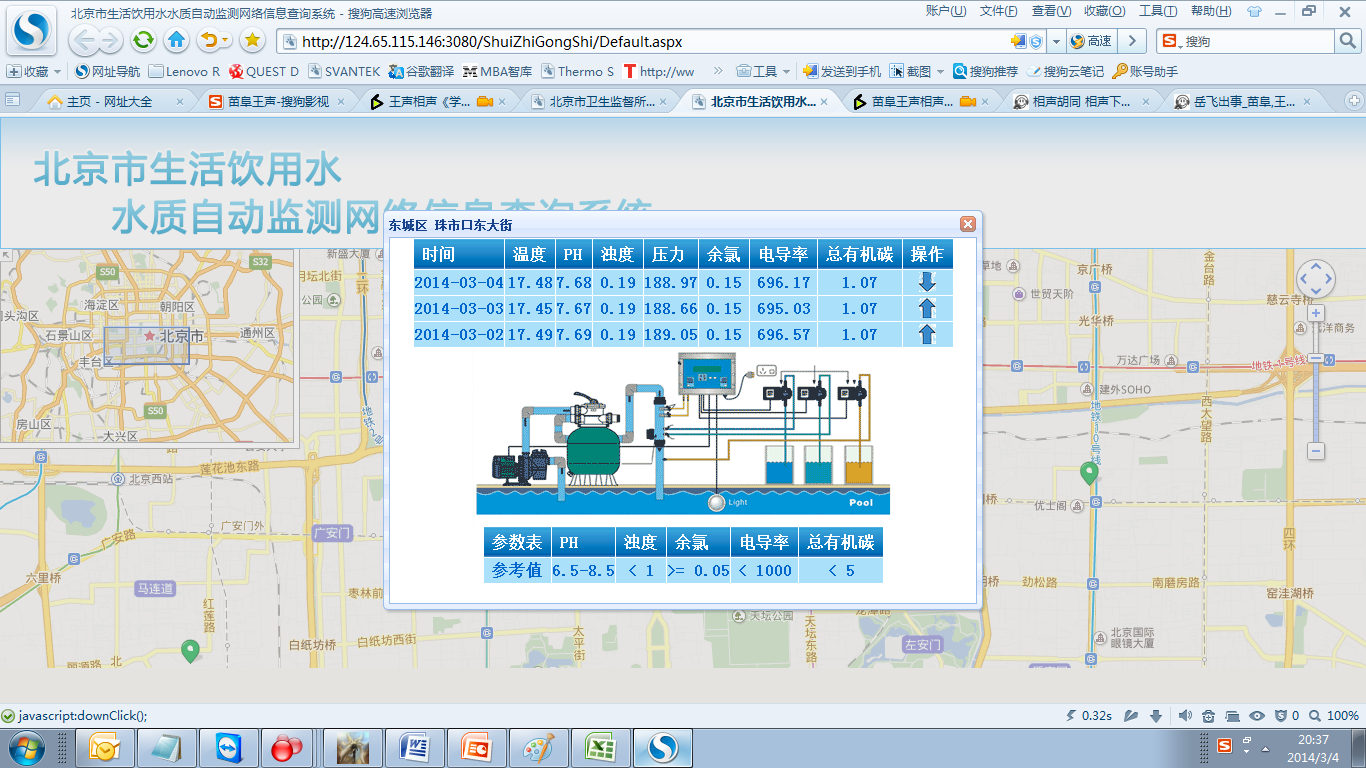The image size is (1366, 768).
Task: Click the system clock 20:37
Action: pyautogui.click(x=1313, y=740)
